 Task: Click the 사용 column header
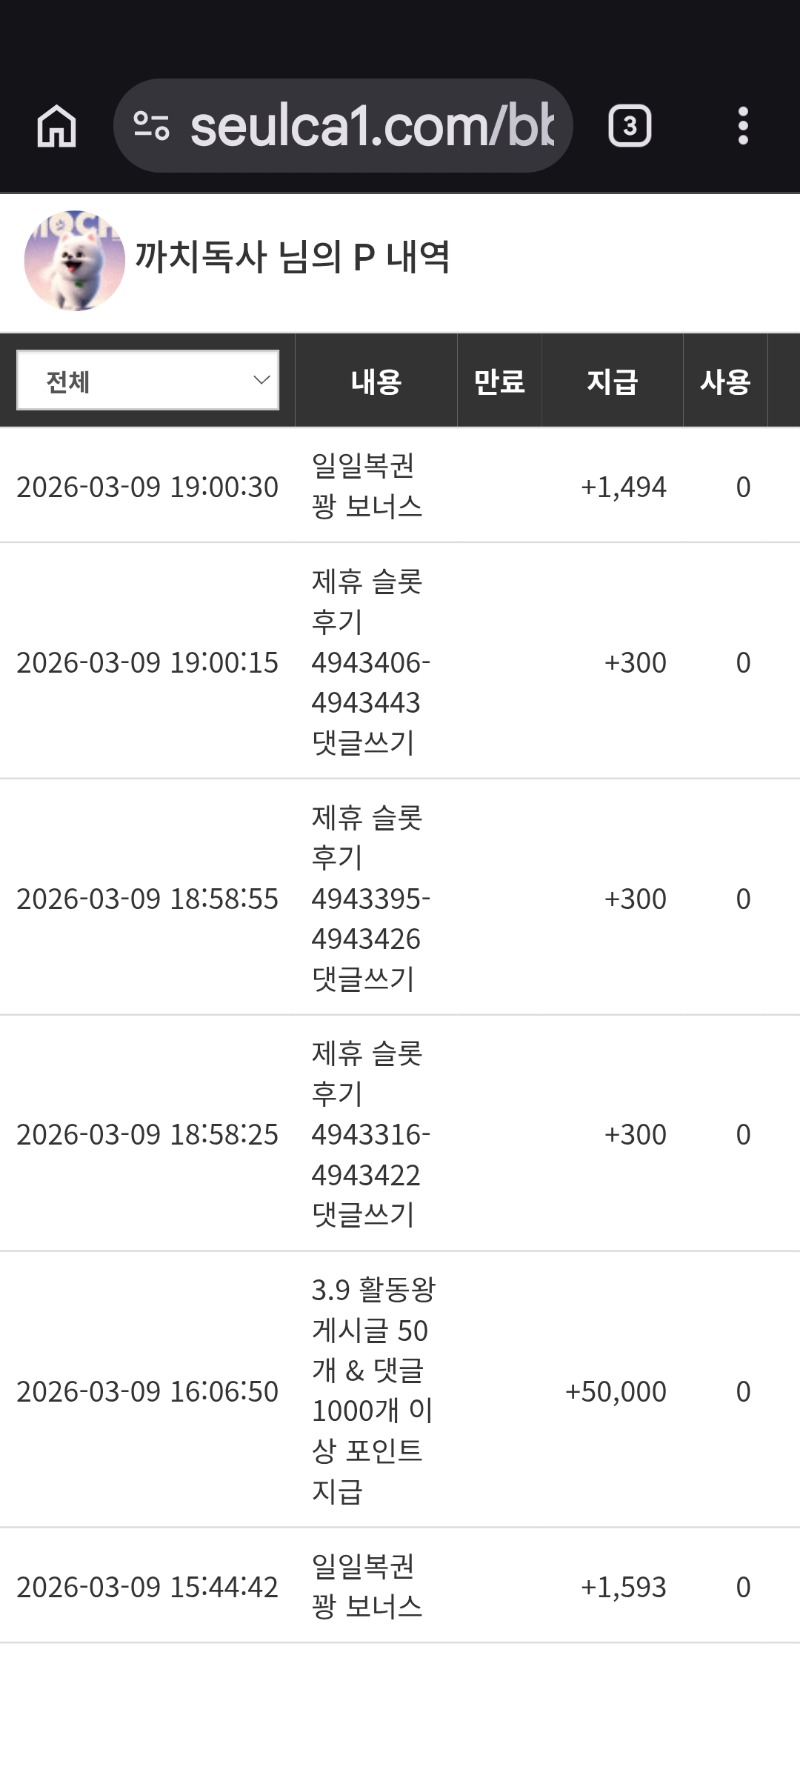[x=725, y=381]
